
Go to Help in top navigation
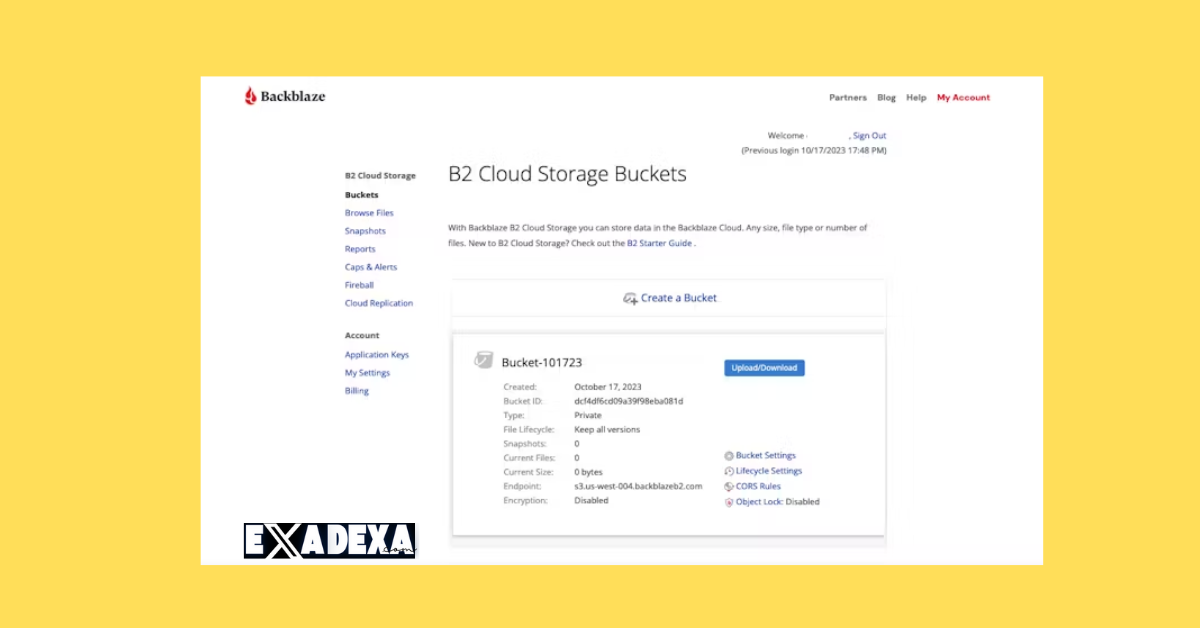pyautogui.click(x=916, y=98)
